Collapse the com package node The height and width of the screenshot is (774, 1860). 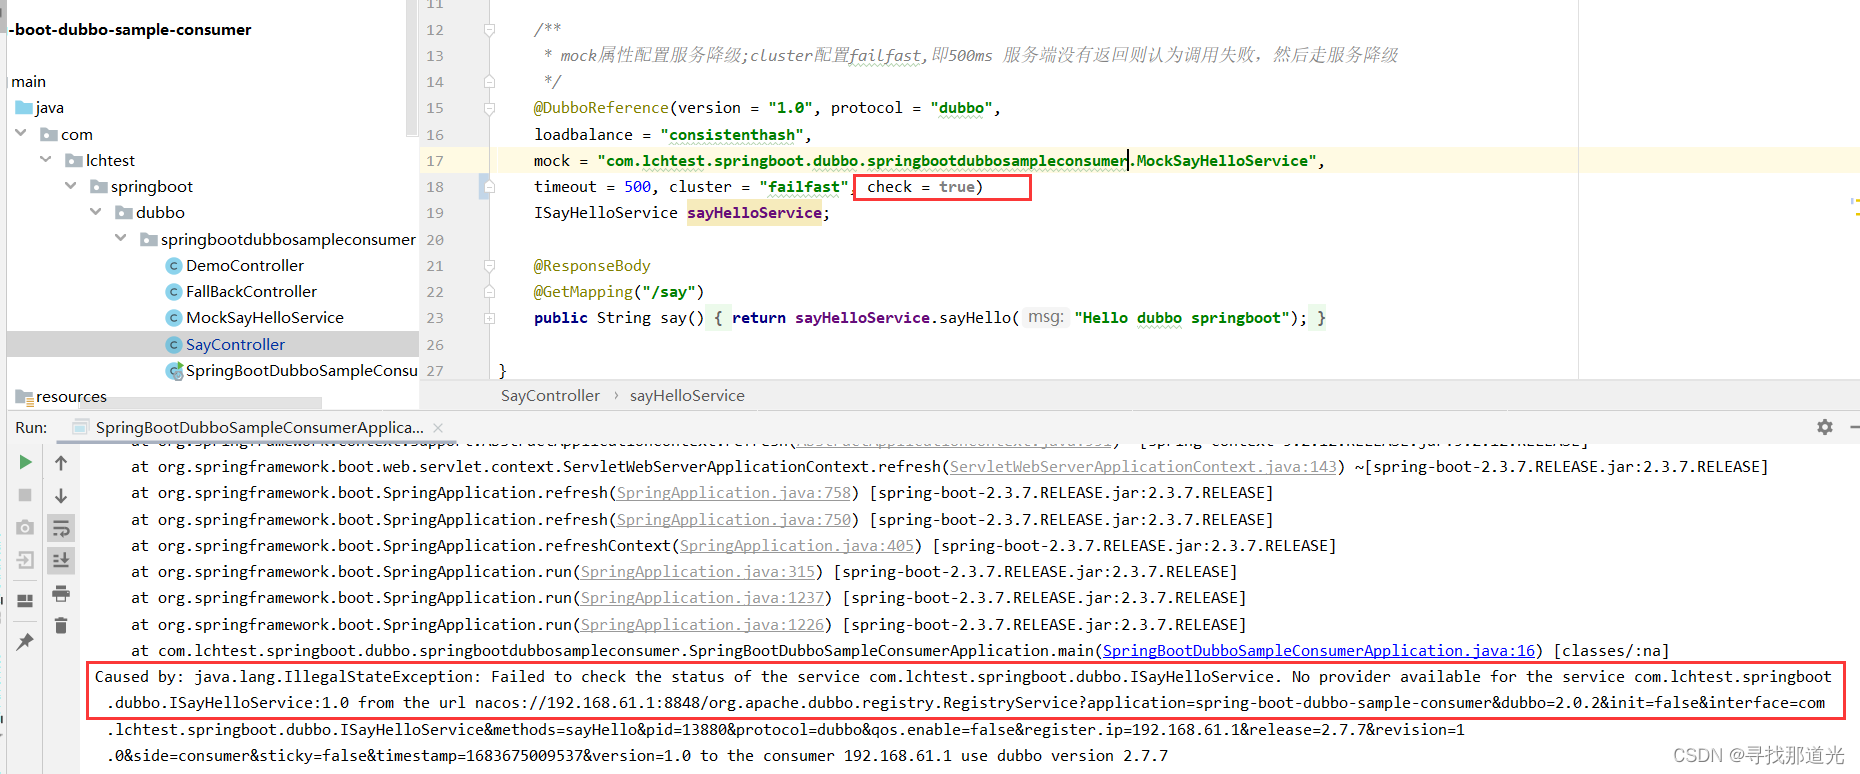coord(21,133)
